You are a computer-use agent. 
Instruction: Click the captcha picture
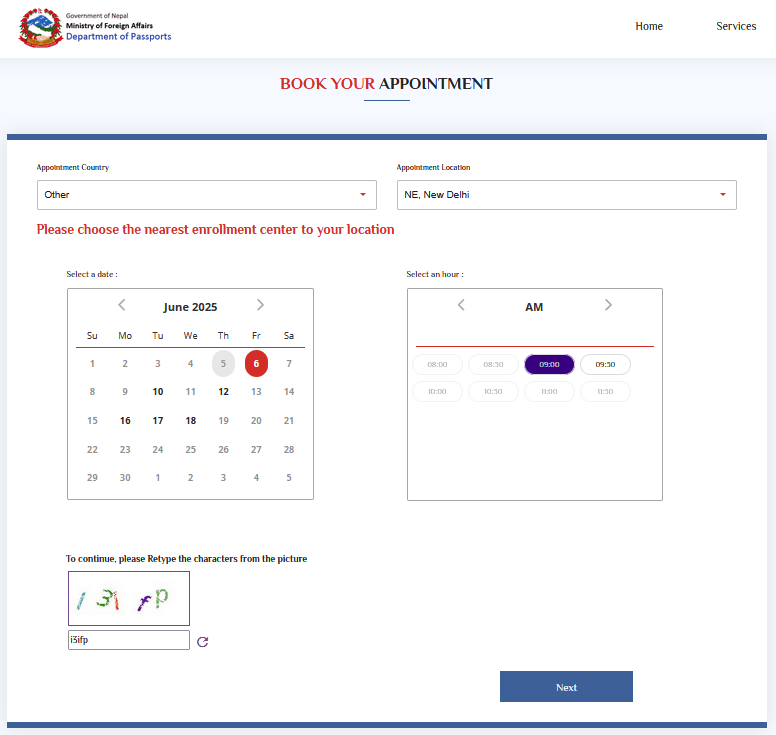[x=128, y=598]
